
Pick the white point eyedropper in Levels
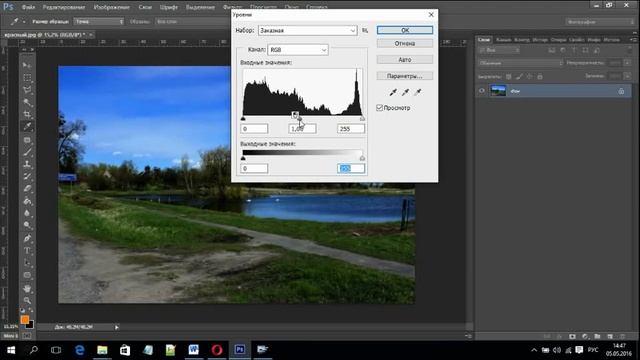click(x=418, y=92)
